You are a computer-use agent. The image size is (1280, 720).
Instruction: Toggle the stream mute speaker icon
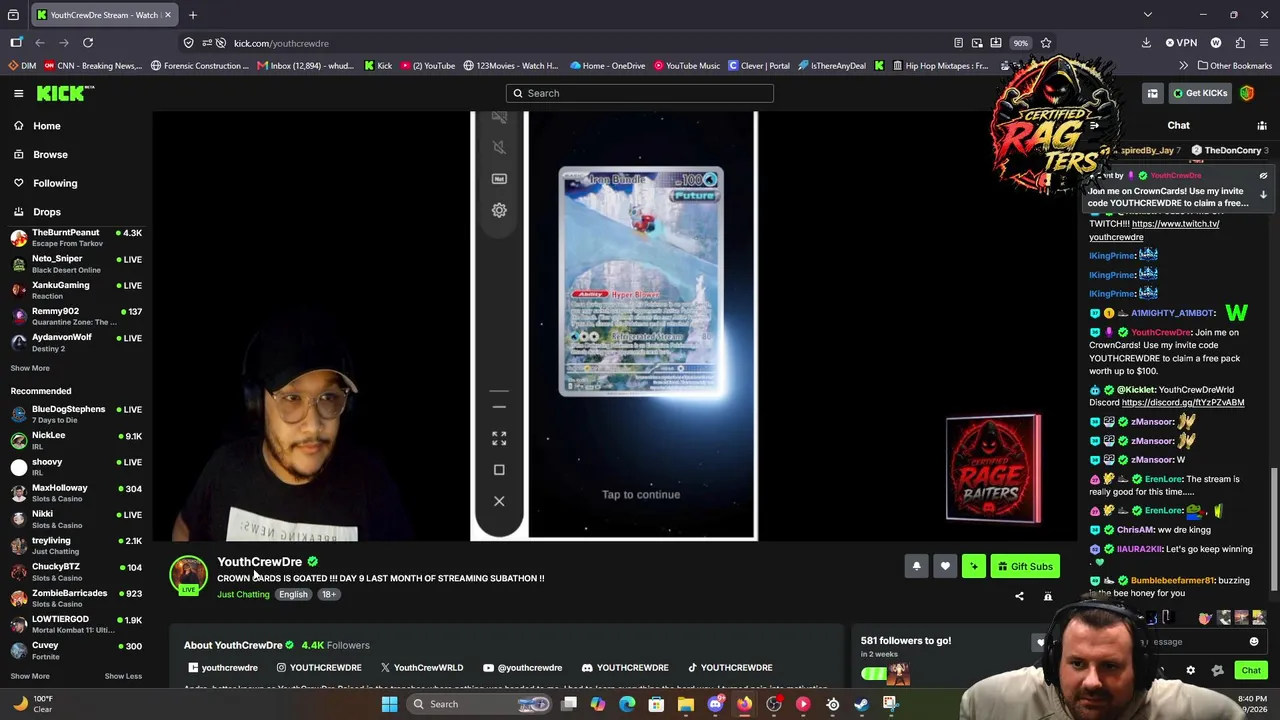[499, 147]
